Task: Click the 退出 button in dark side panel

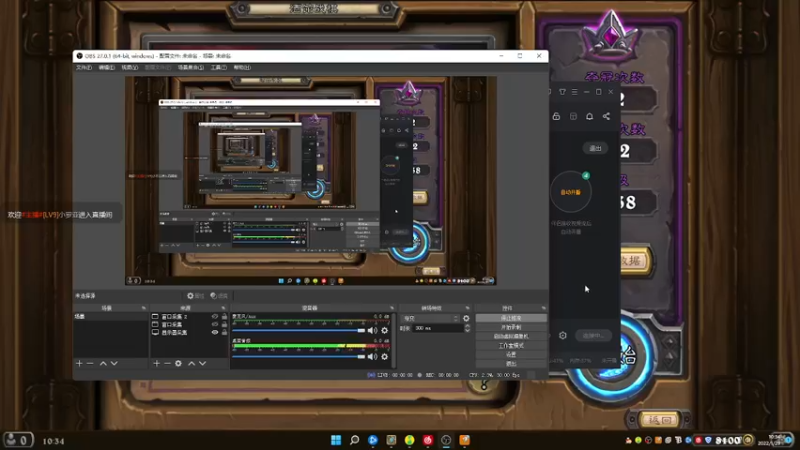Action: 595,148
